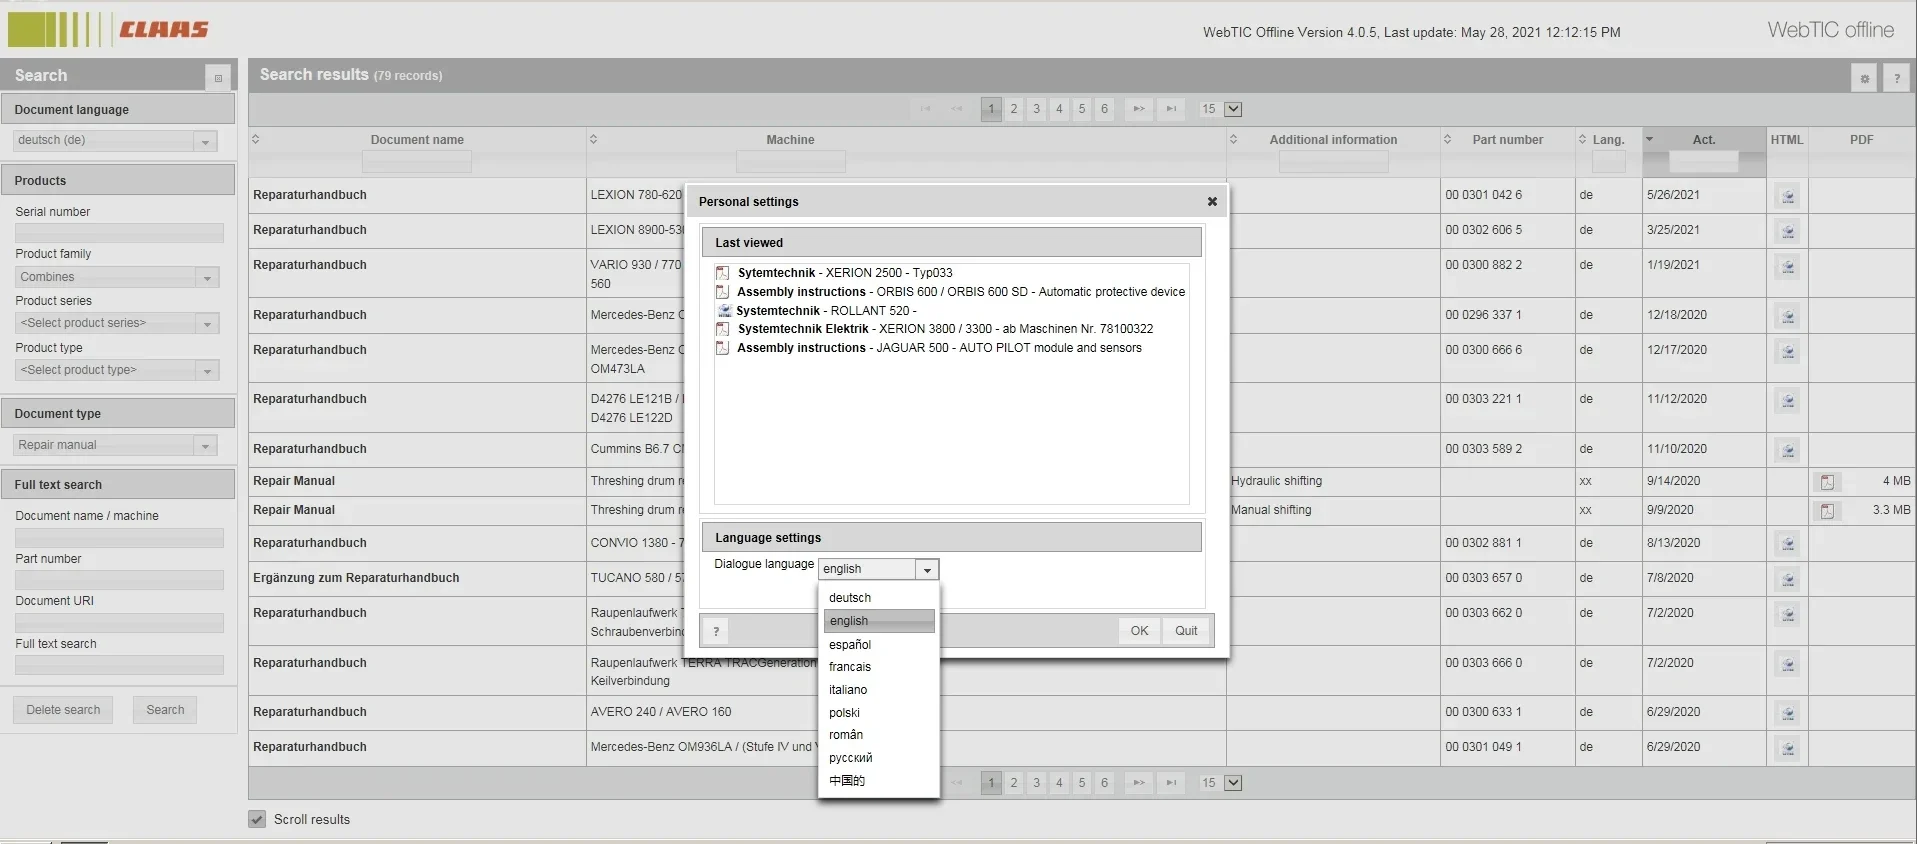Toggle the Scroll results checkbox

coord(257,819)
